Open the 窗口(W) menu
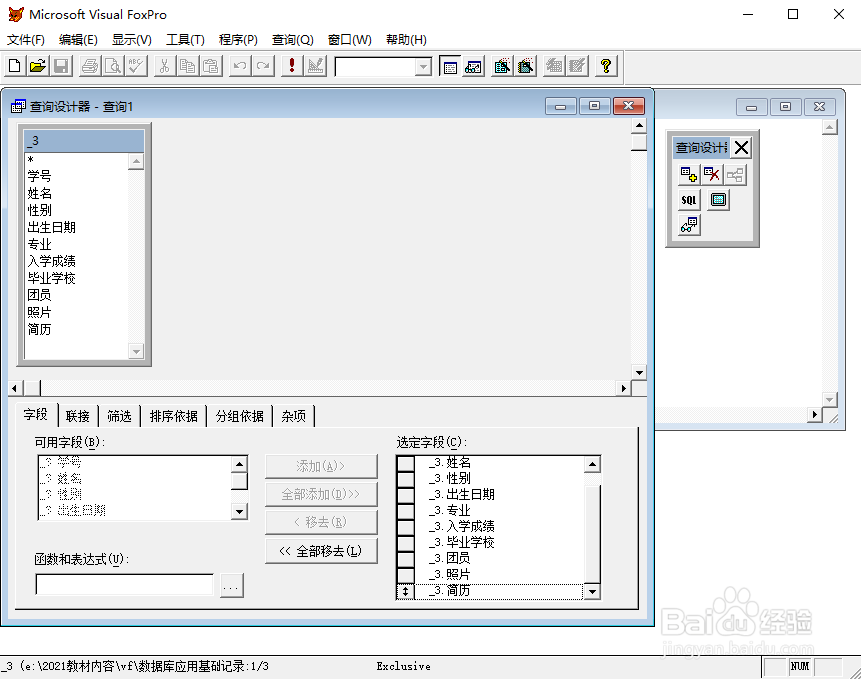Viewport: 861px width, 679px height. pyautogui.click(x=350, y=40)
